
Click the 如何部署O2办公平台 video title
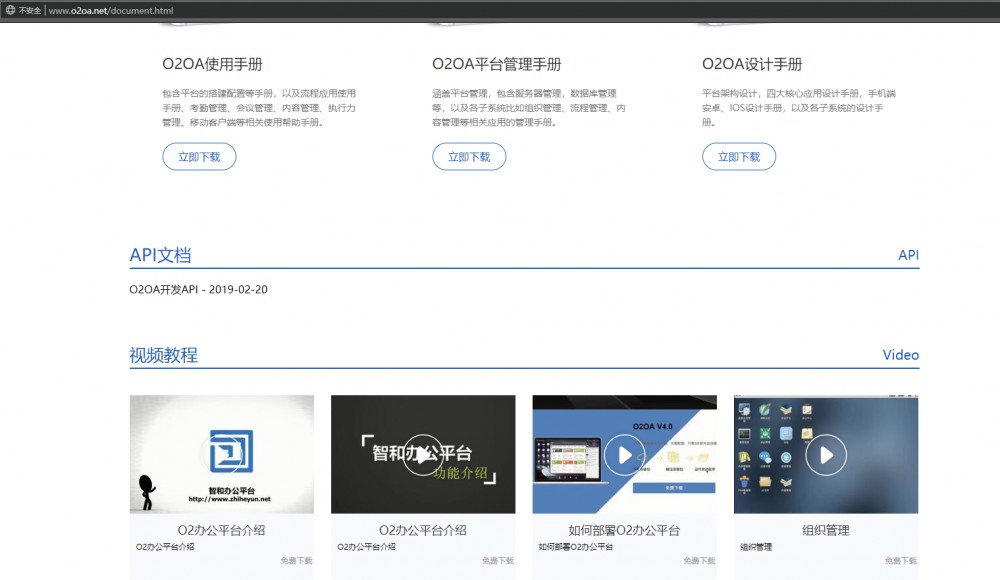click(x=624, y=530)
